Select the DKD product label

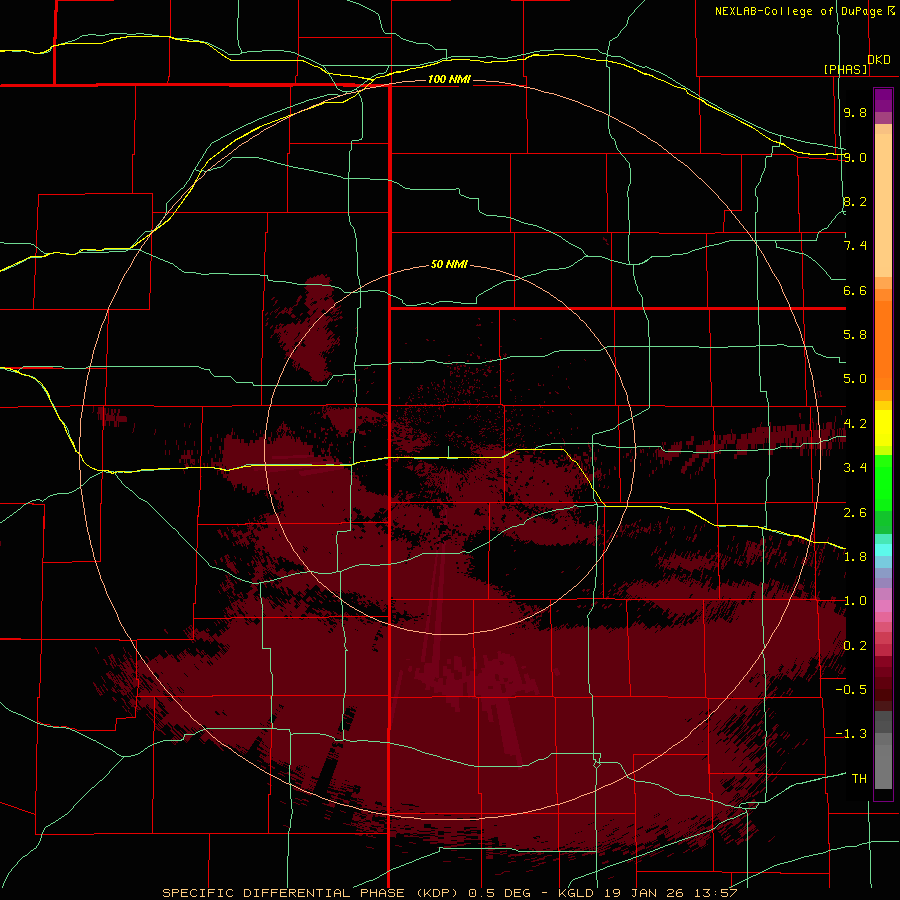click(x=879, y=60)
